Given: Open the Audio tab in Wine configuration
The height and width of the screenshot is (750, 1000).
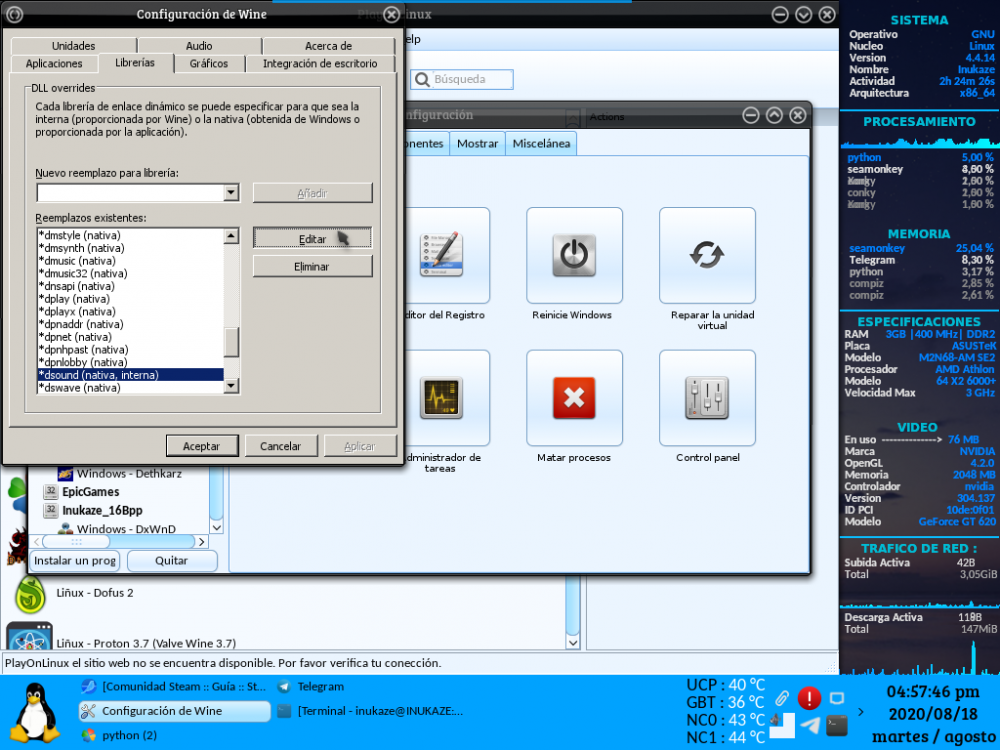Looking at the screenshot, I should (x=199, y=46).
